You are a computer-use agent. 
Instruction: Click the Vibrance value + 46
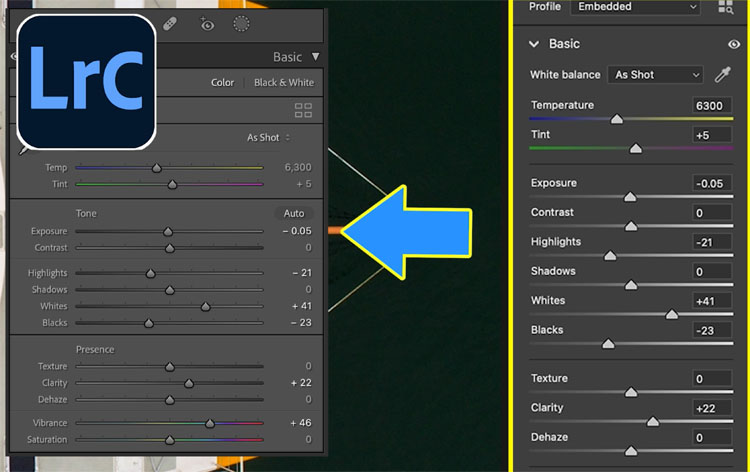pos(301,423)
